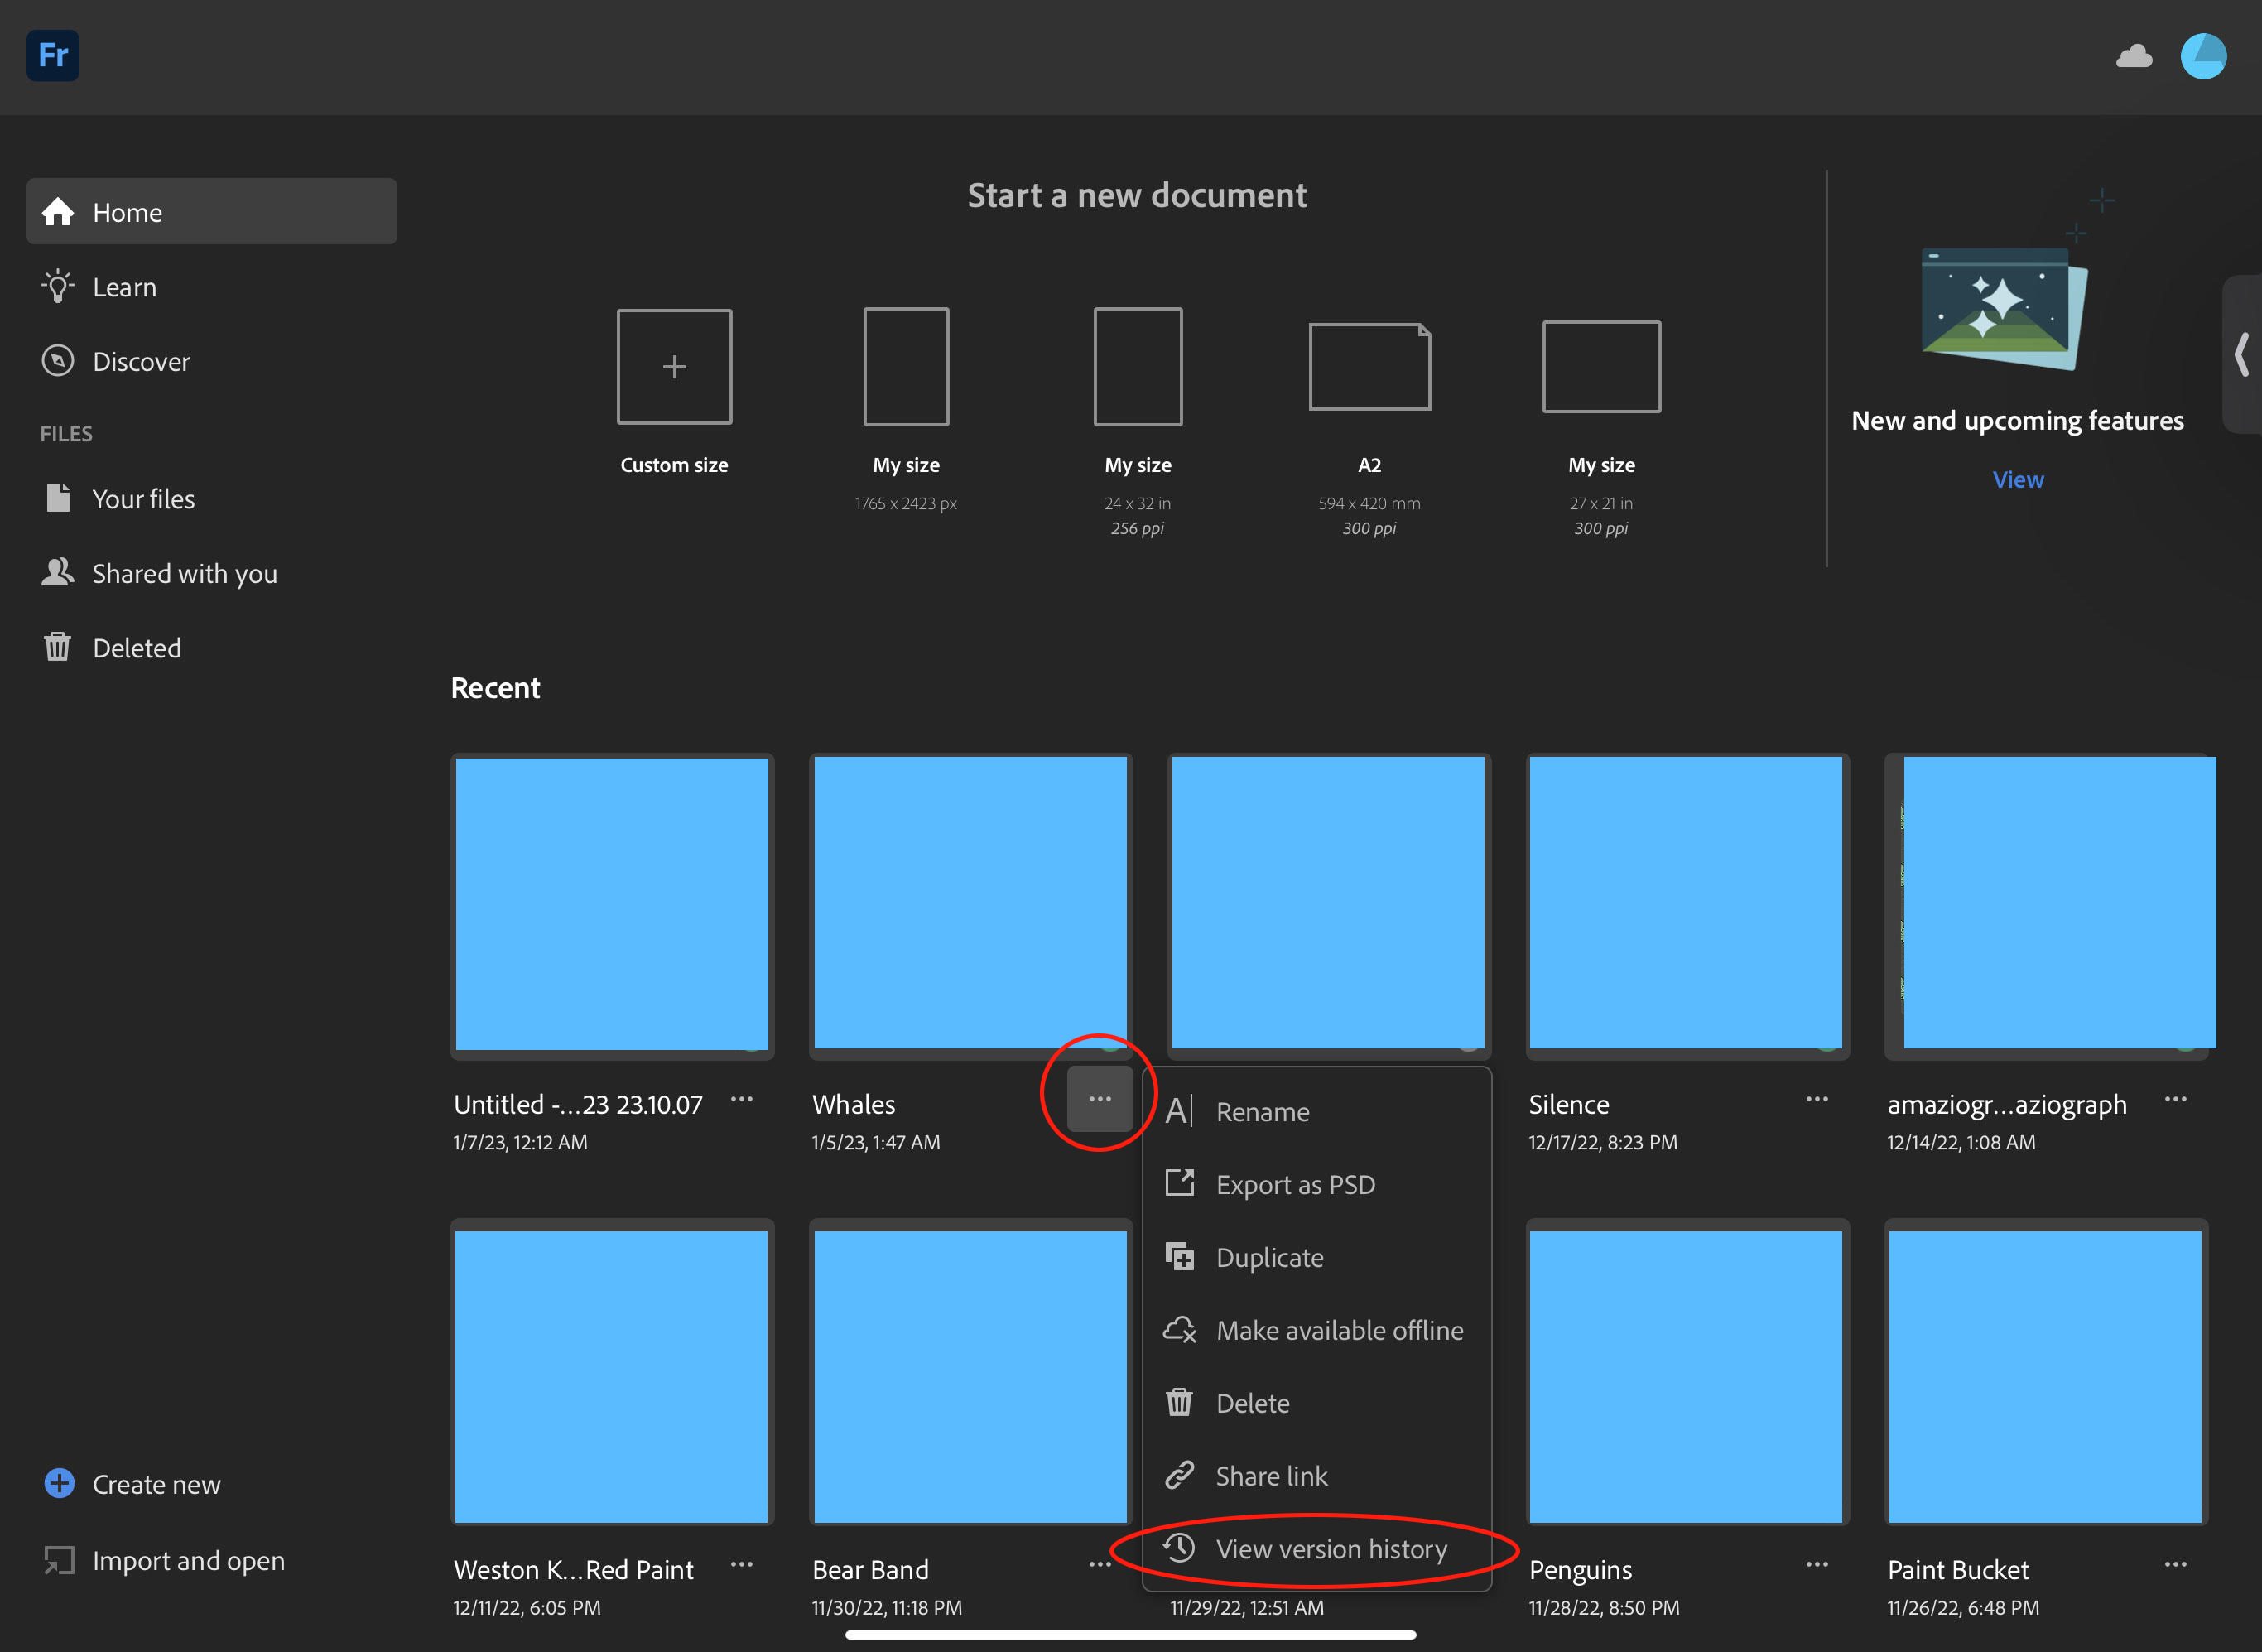Image resolution: width=2262 pixels, height=1652 pixels.
Task: Click the Adobe Fresco Fr logo
Action: (x=53, y=55)
